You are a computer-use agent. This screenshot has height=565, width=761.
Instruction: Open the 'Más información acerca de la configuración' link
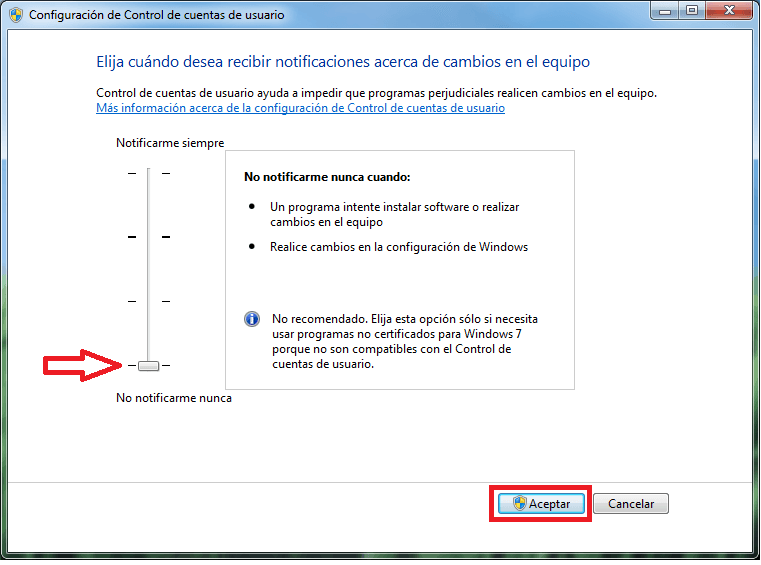tap(300, 108)
